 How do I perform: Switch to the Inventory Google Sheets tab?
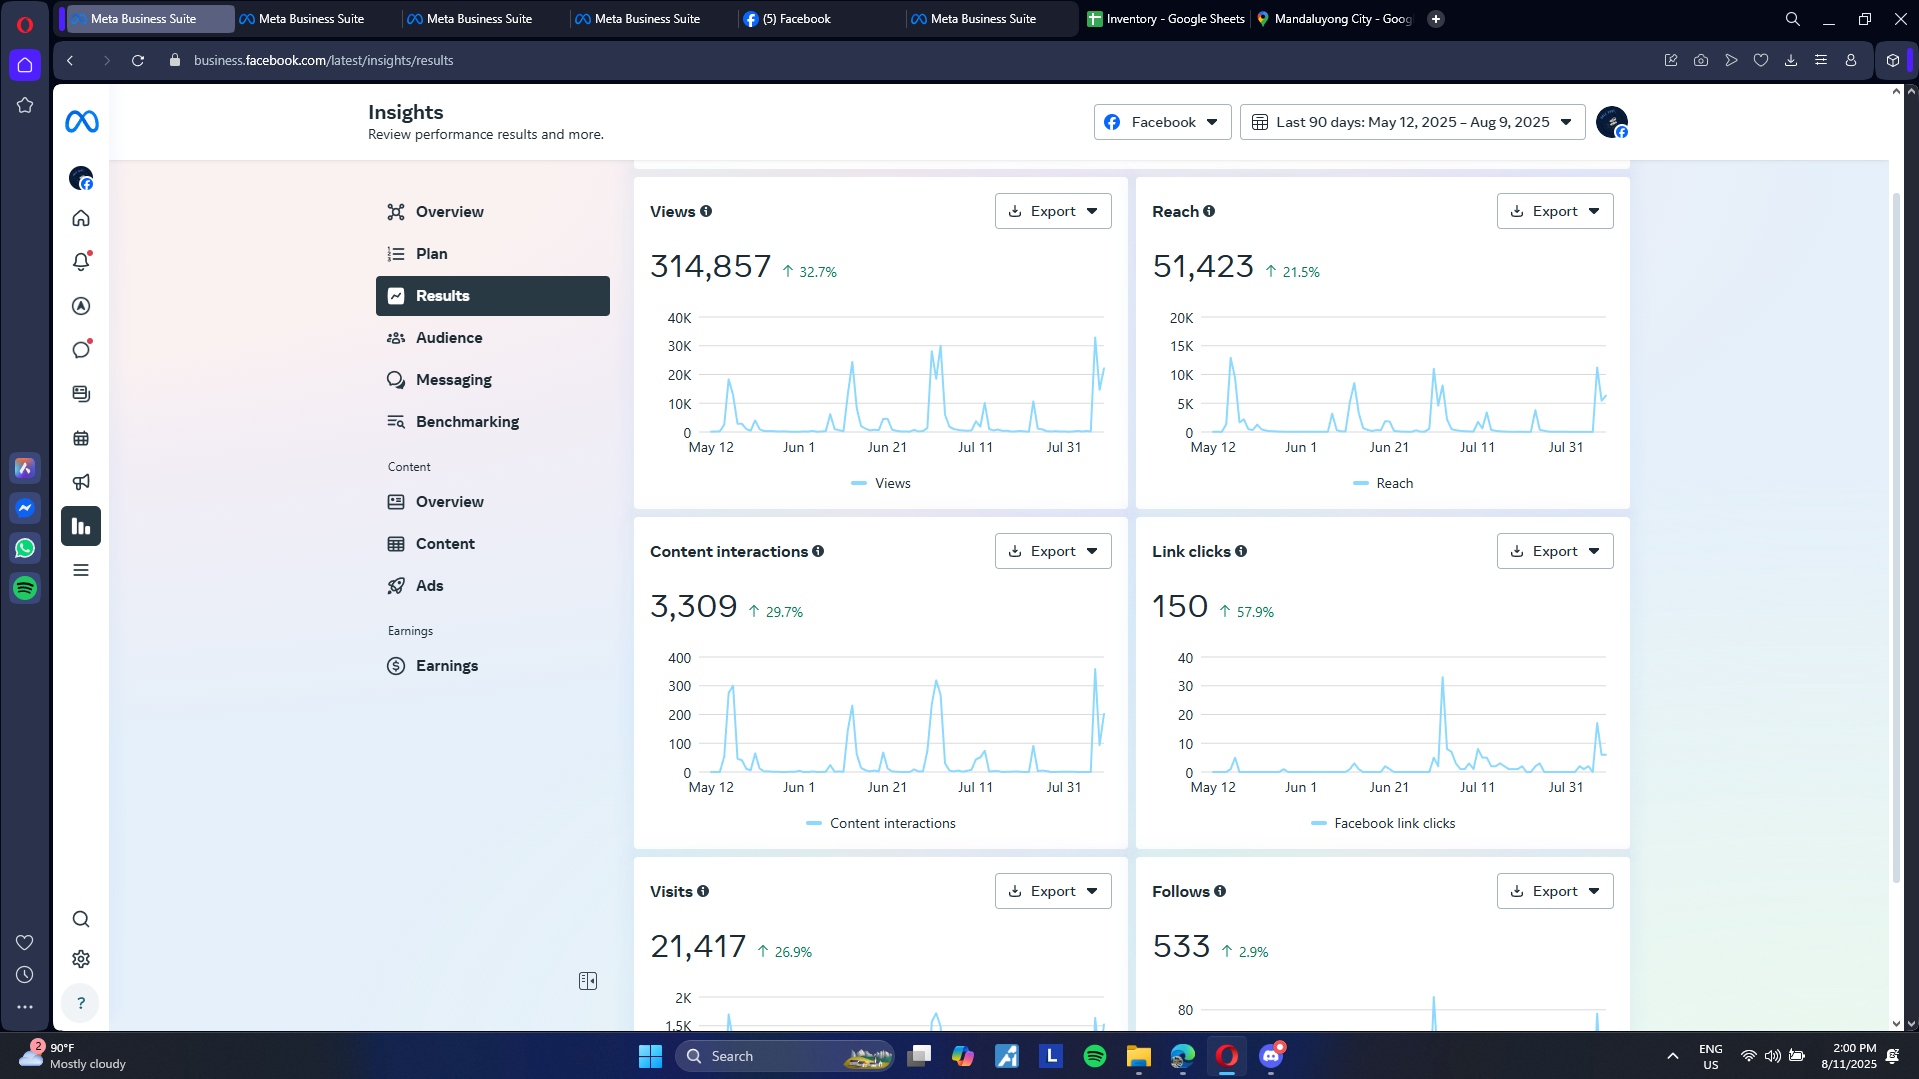pyautogui.click(x=1165, y=19)
